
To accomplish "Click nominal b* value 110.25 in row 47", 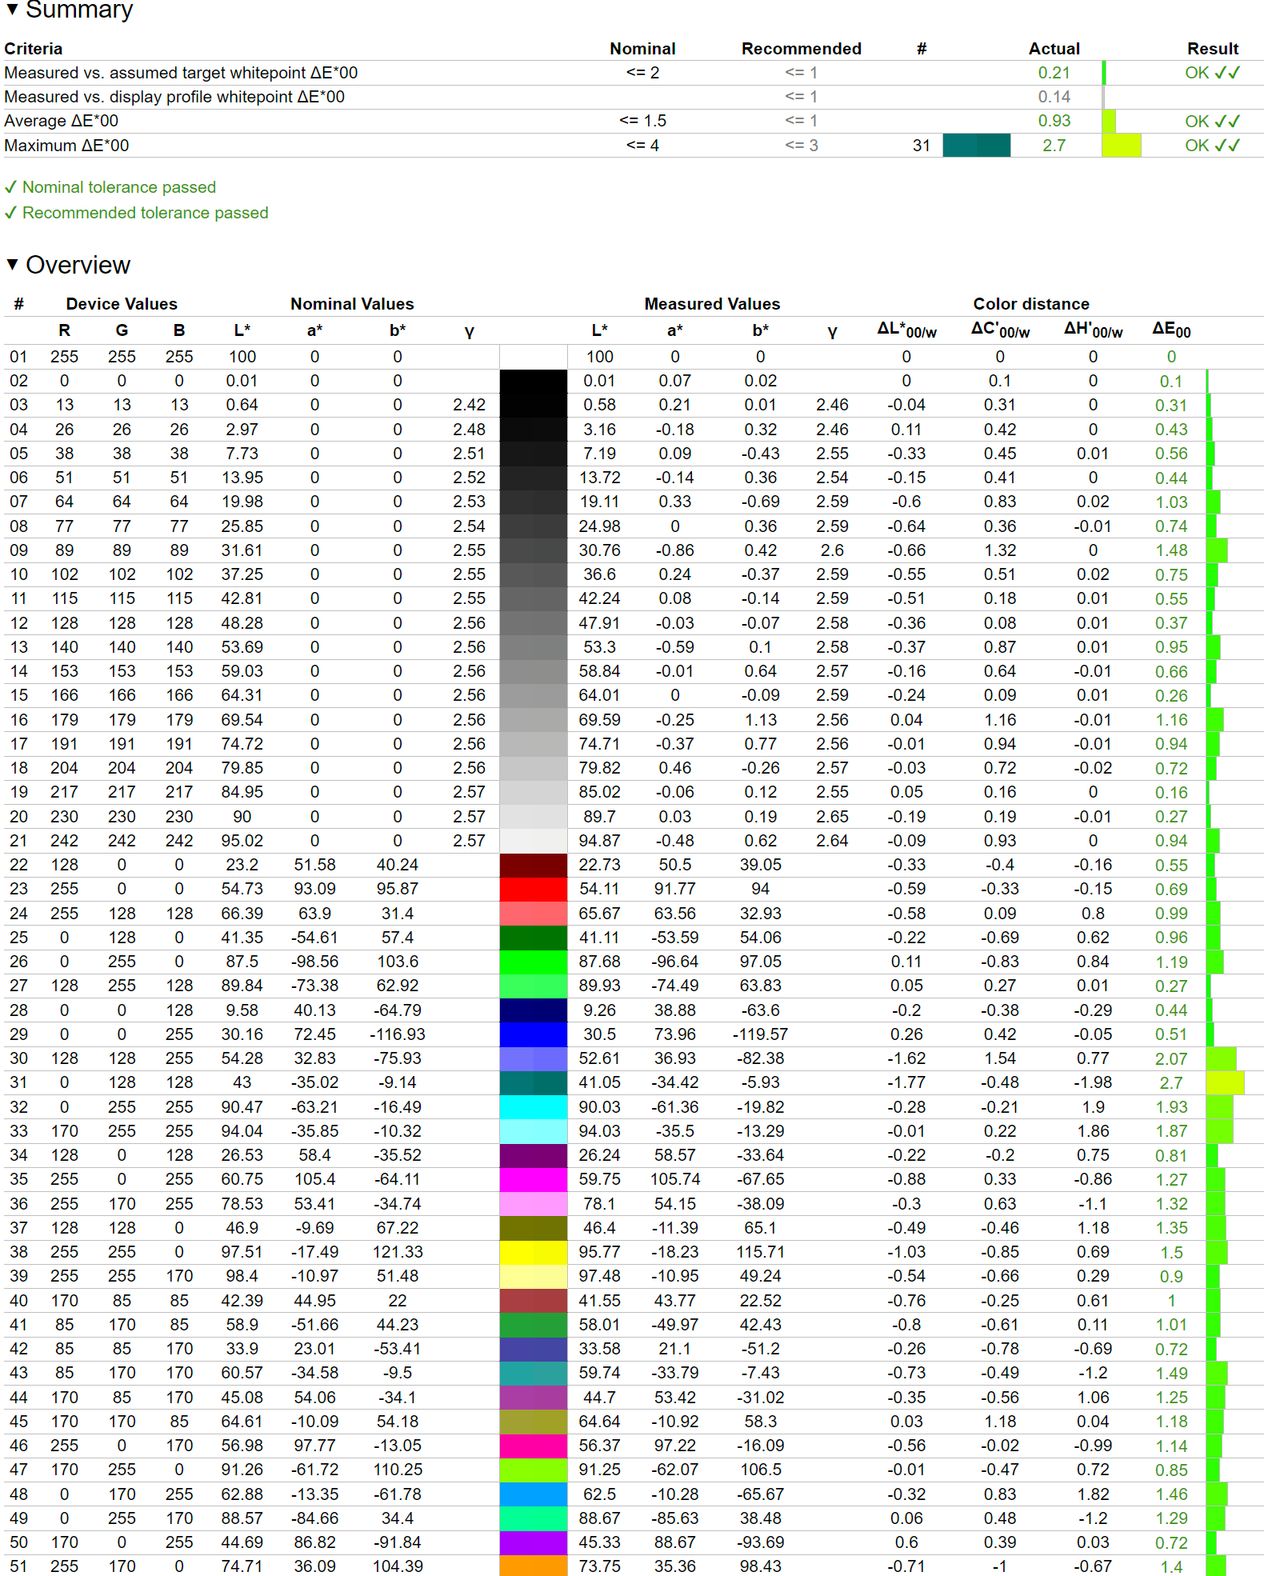I will click(x=397, y=1469).
